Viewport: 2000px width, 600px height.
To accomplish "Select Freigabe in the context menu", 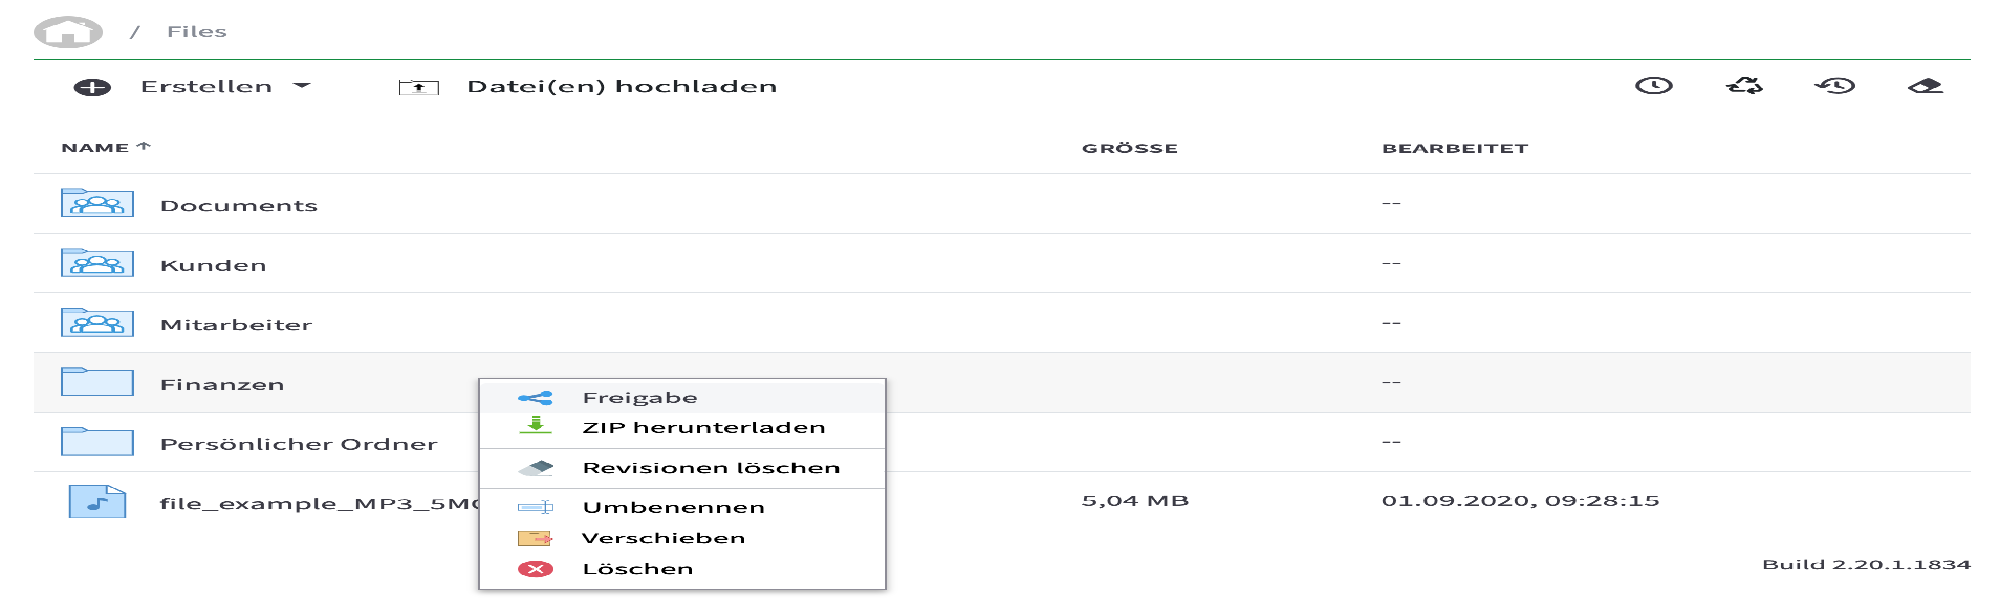I will click(640, 398).
